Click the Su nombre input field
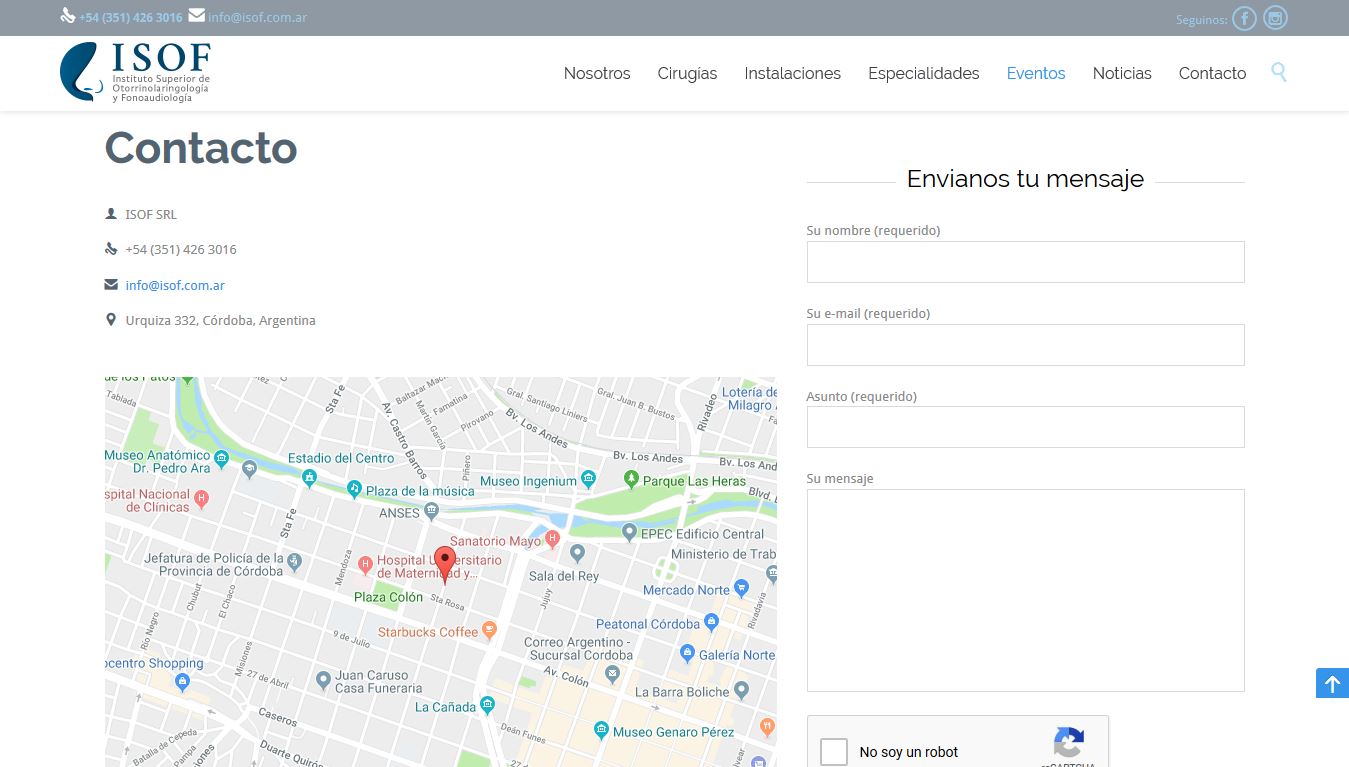The image size is (1349, 767). tap(1025, 262)
